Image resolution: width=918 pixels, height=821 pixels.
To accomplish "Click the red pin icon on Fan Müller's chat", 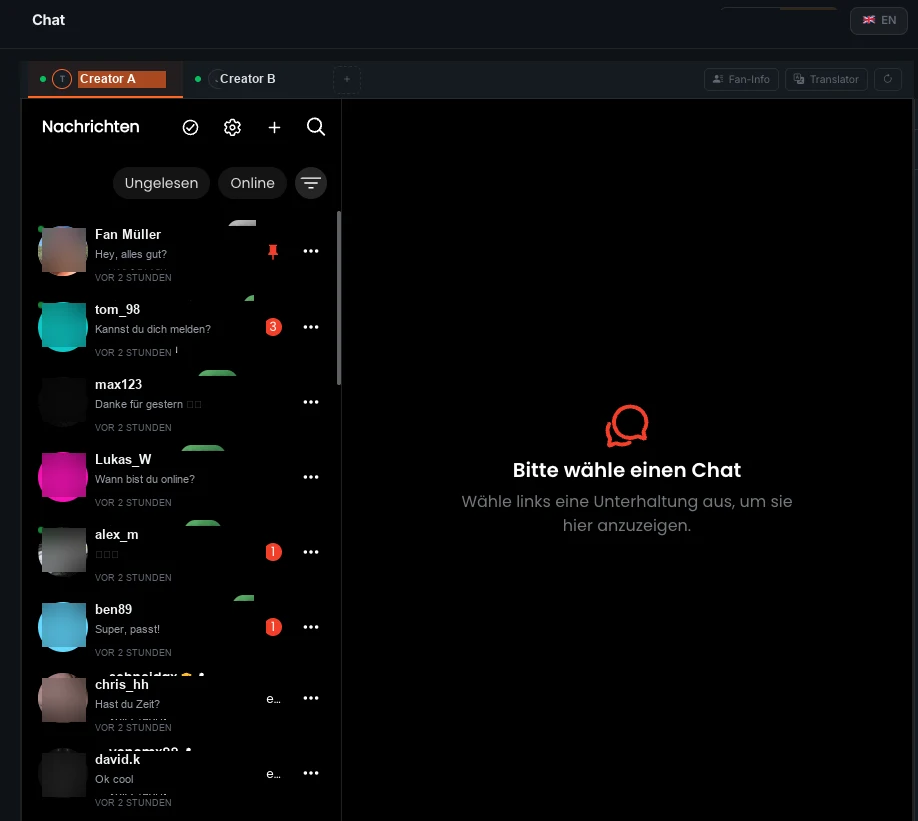I will [x=273, y=251].
